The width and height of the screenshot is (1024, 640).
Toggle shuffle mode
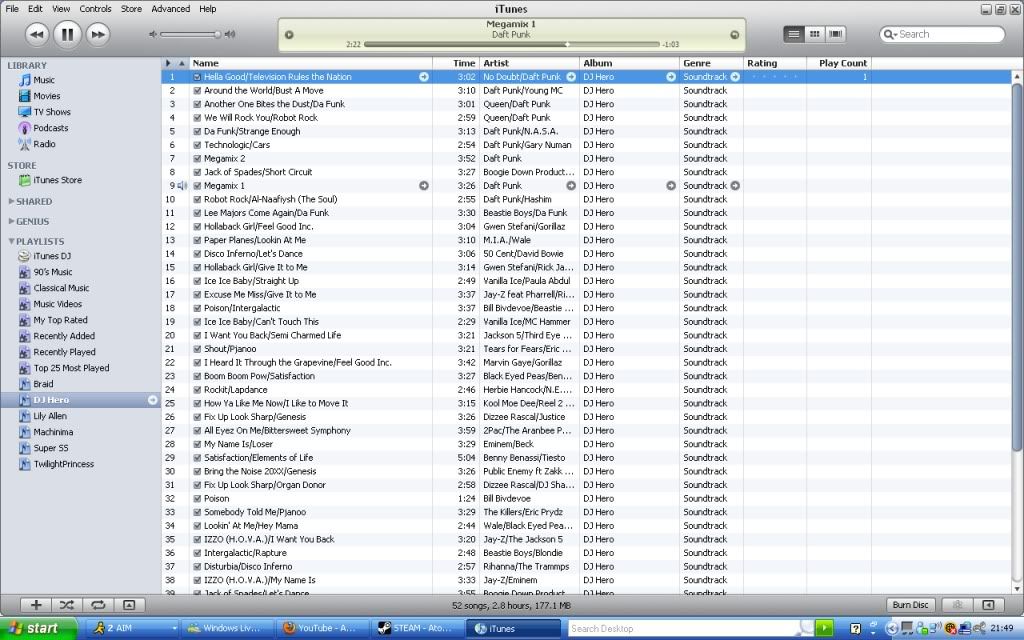pos(67,605)
